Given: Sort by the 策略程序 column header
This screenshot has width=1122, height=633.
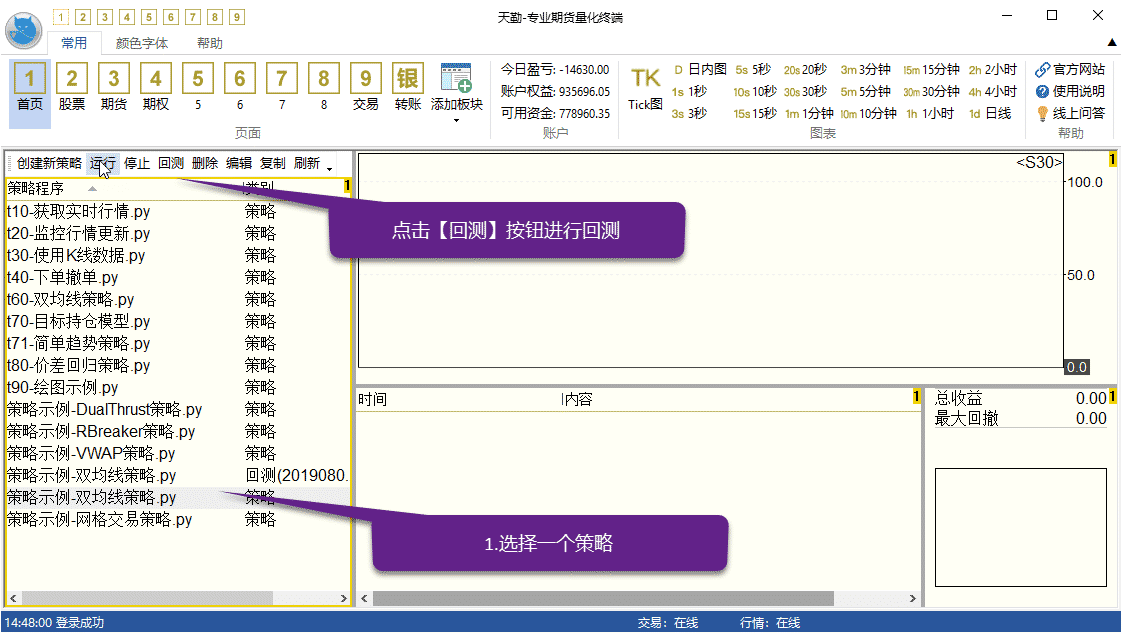Looking at the screenshot, I should [36, 187].
